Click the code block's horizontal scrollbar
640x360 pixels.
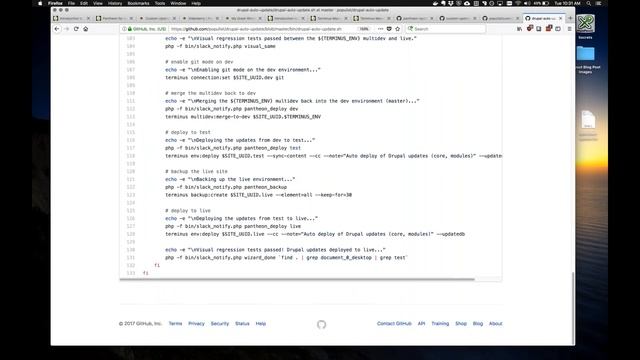point(297,280)
